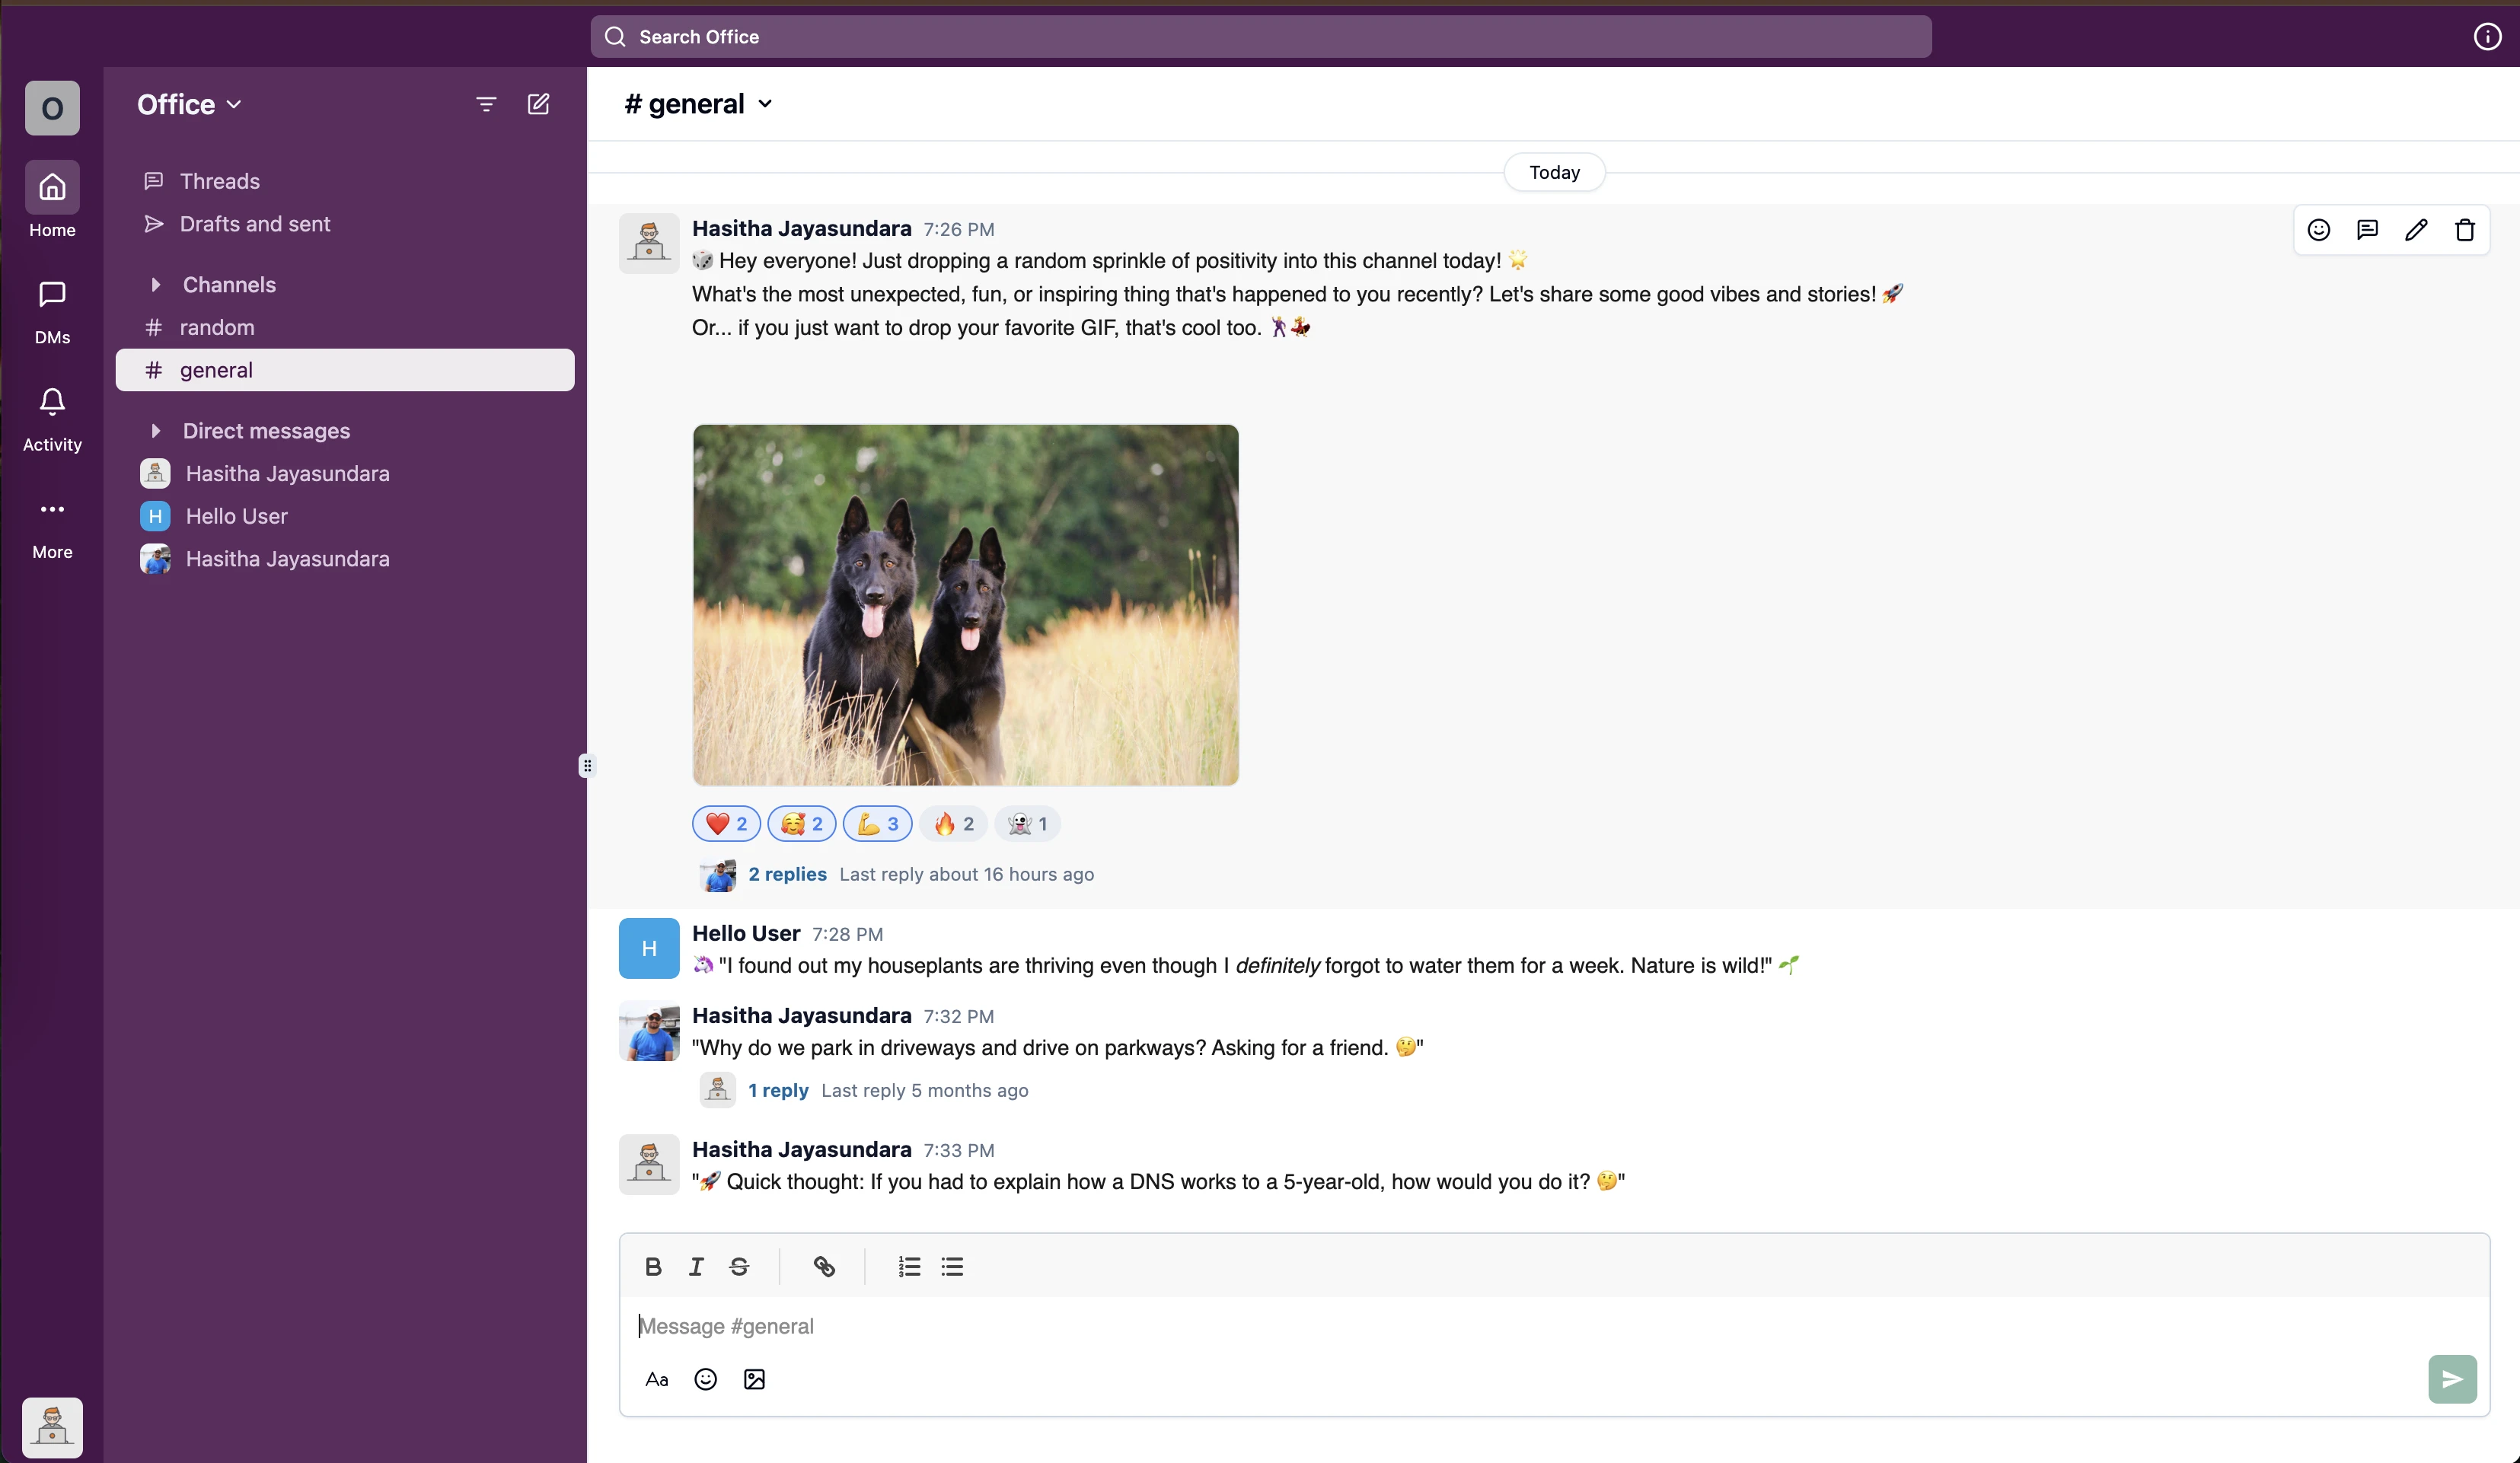Viewport: 2520px width, 1463px height.
Task: Open the Activity panel in the left rail
Action: click(51, 418)
